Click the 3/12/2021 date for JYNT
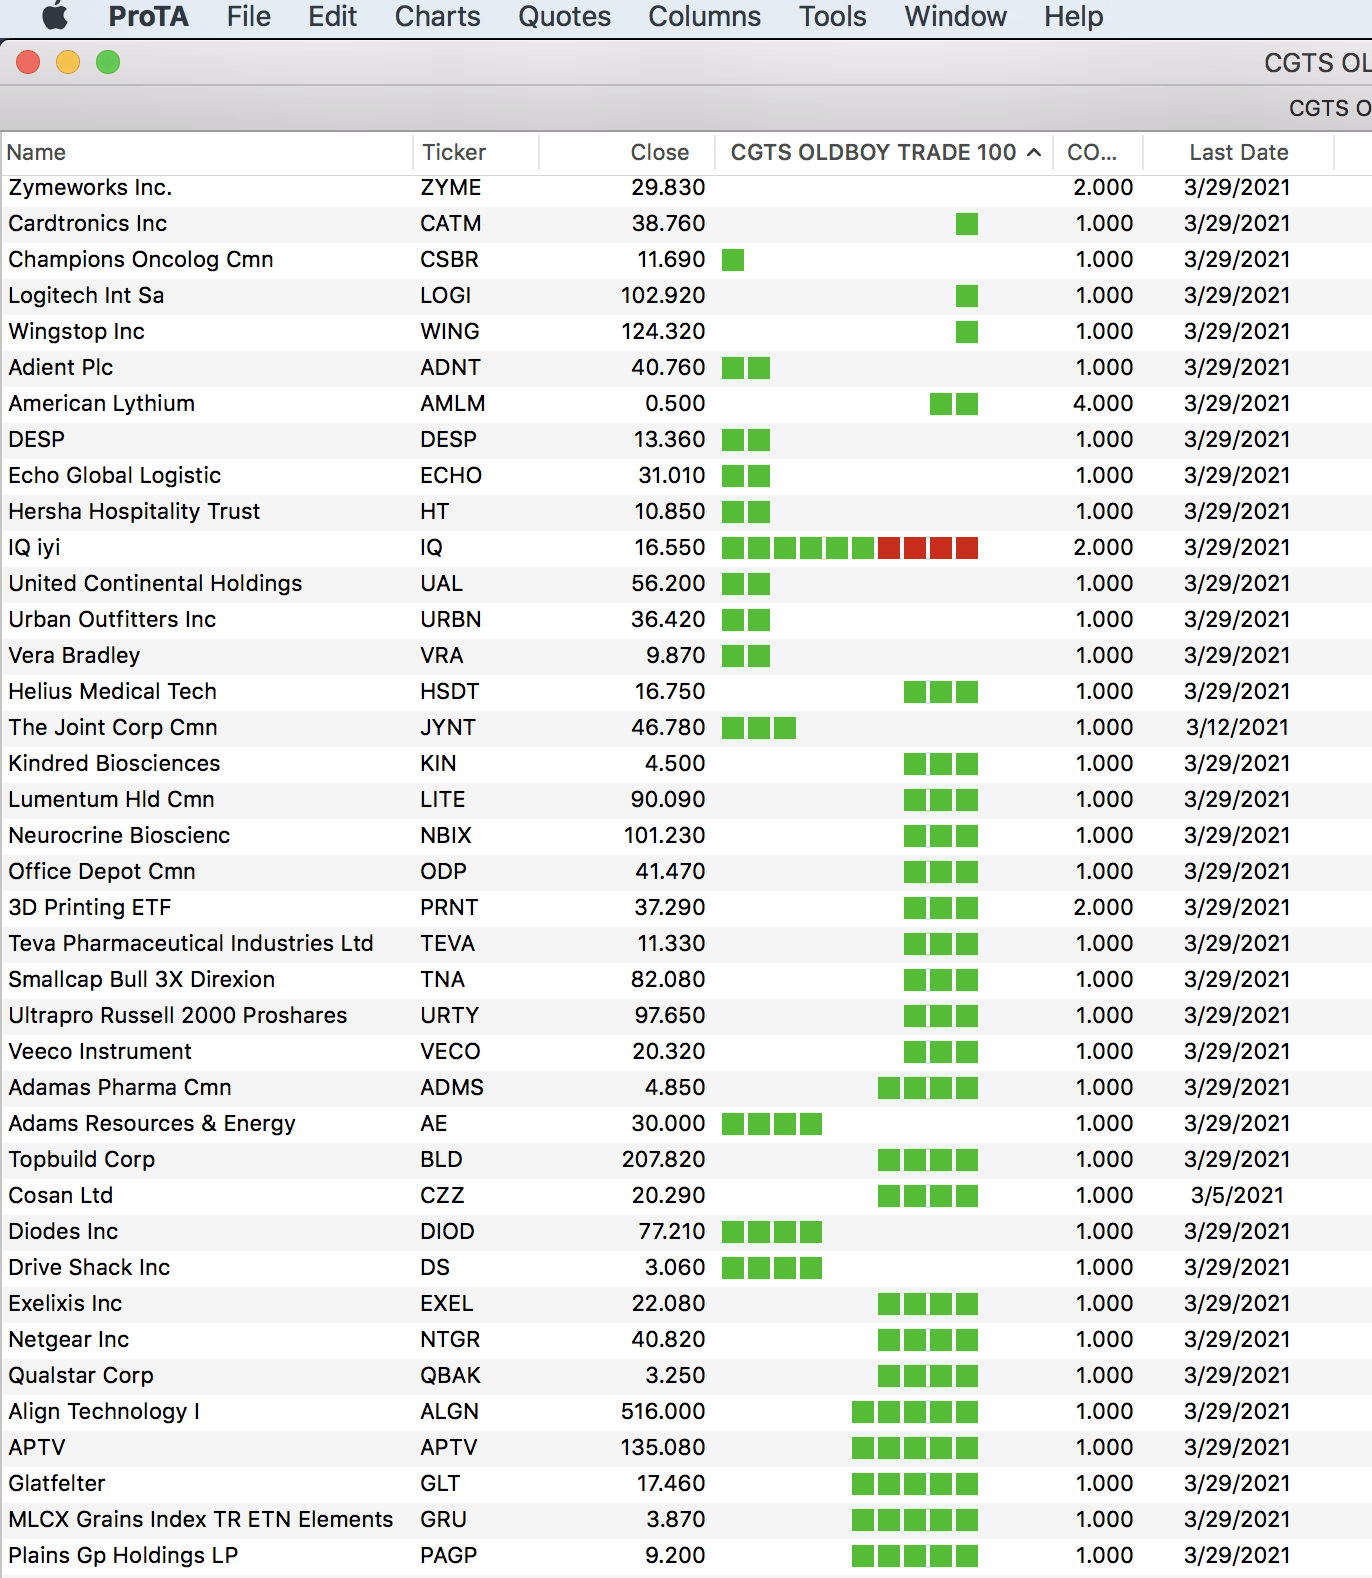The image size is (1372, 1578). (x=1237, y=727)
